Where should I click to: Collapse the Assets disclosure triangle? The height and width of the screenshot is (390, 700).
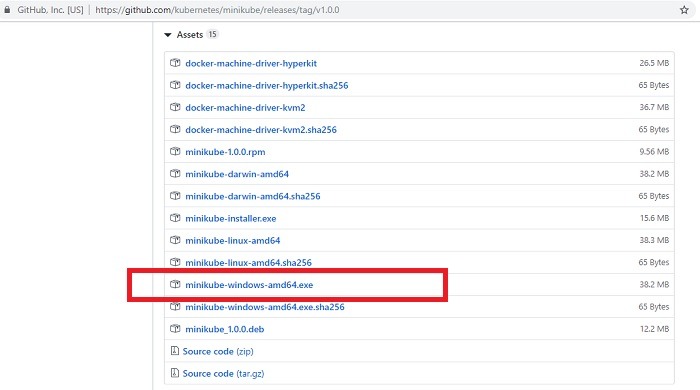pos(168,35)
